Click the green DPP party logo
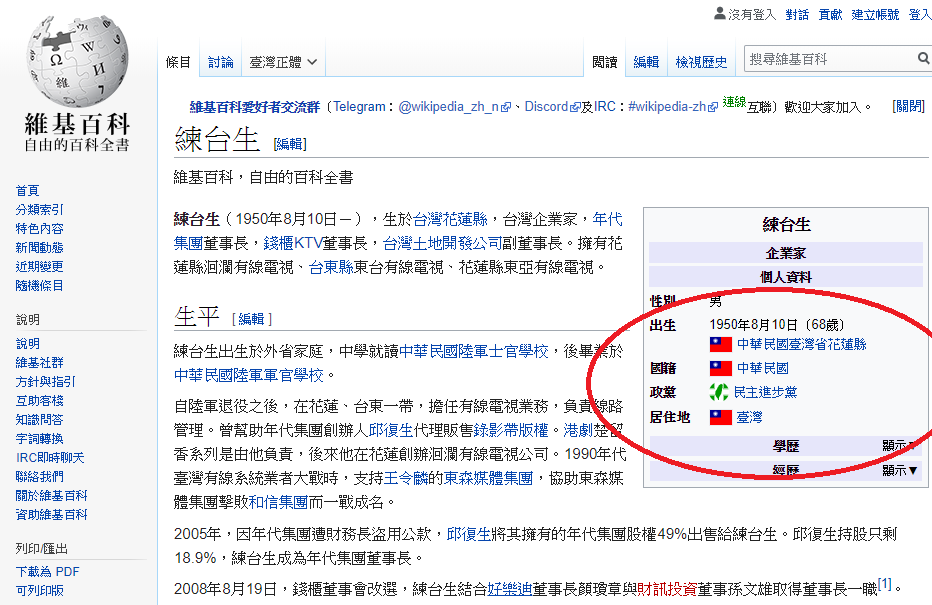Screen dimensions: 932x605 [x=719, y=392]
